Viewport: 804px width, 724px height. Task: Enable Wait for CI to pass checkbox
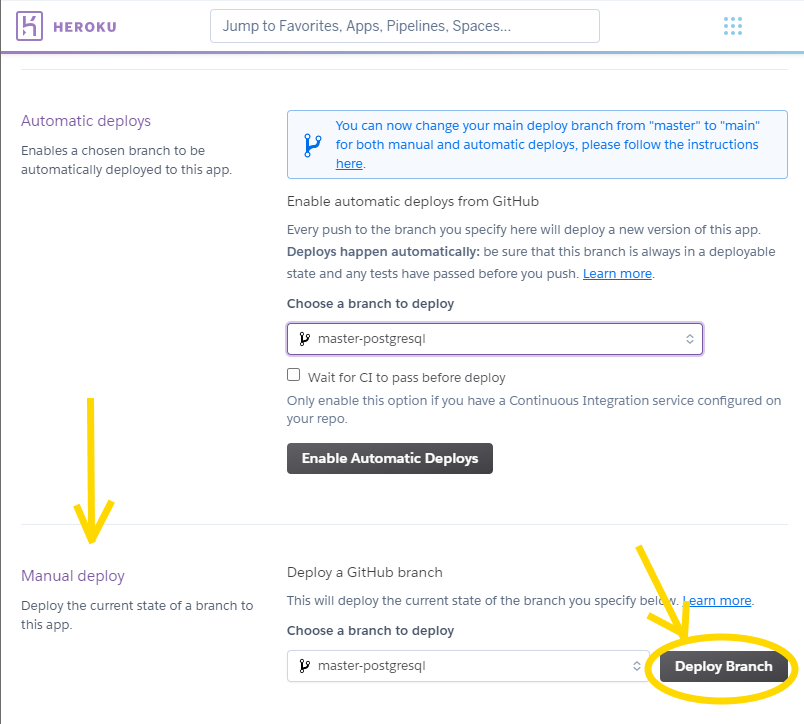pos(294,376)
